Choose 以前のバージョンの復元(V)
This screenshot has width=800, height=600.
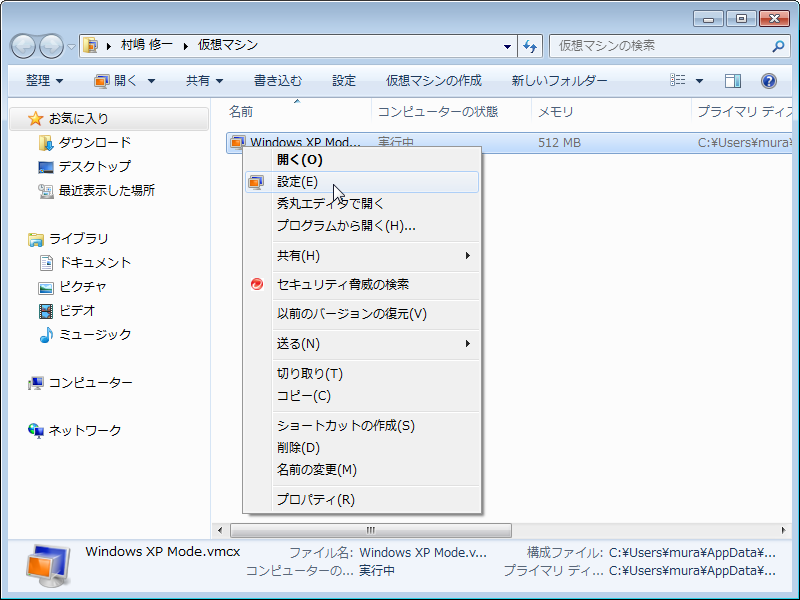tap(362, 314)
